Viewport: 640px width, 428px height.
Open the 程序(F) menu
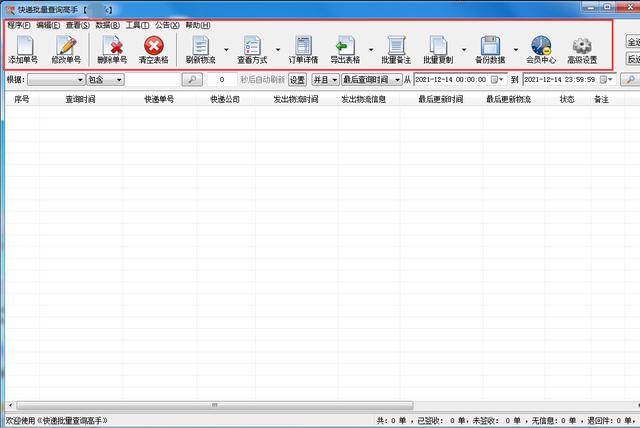pyautogui.click(x=19, y=25)
